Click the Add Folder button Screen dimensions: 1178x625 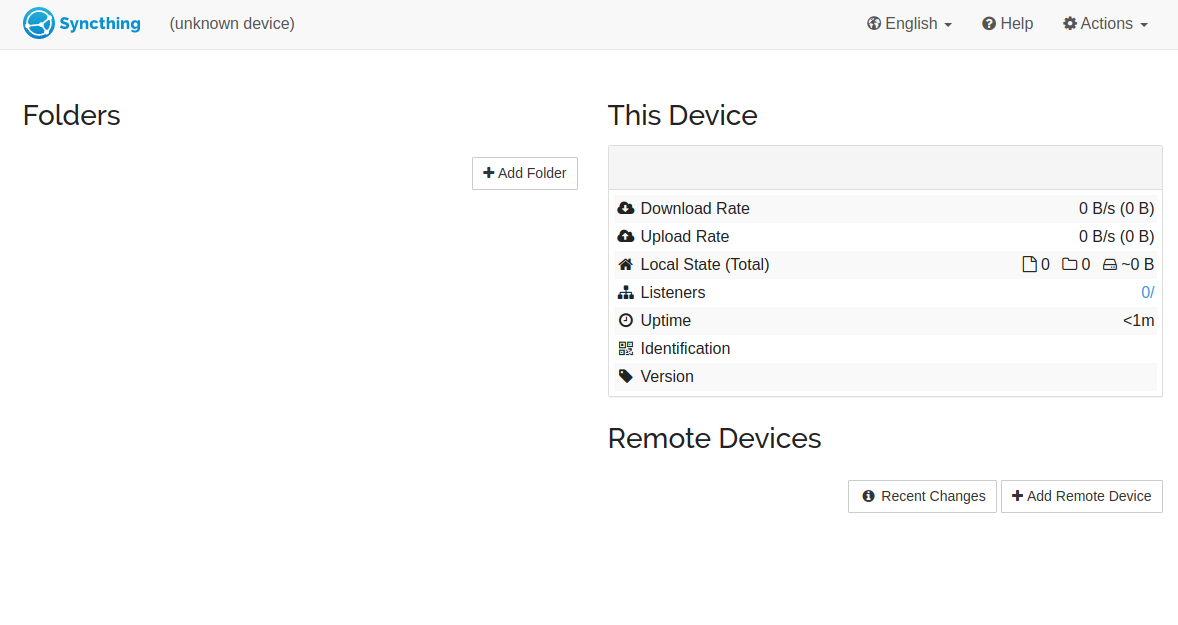[524, 173]
